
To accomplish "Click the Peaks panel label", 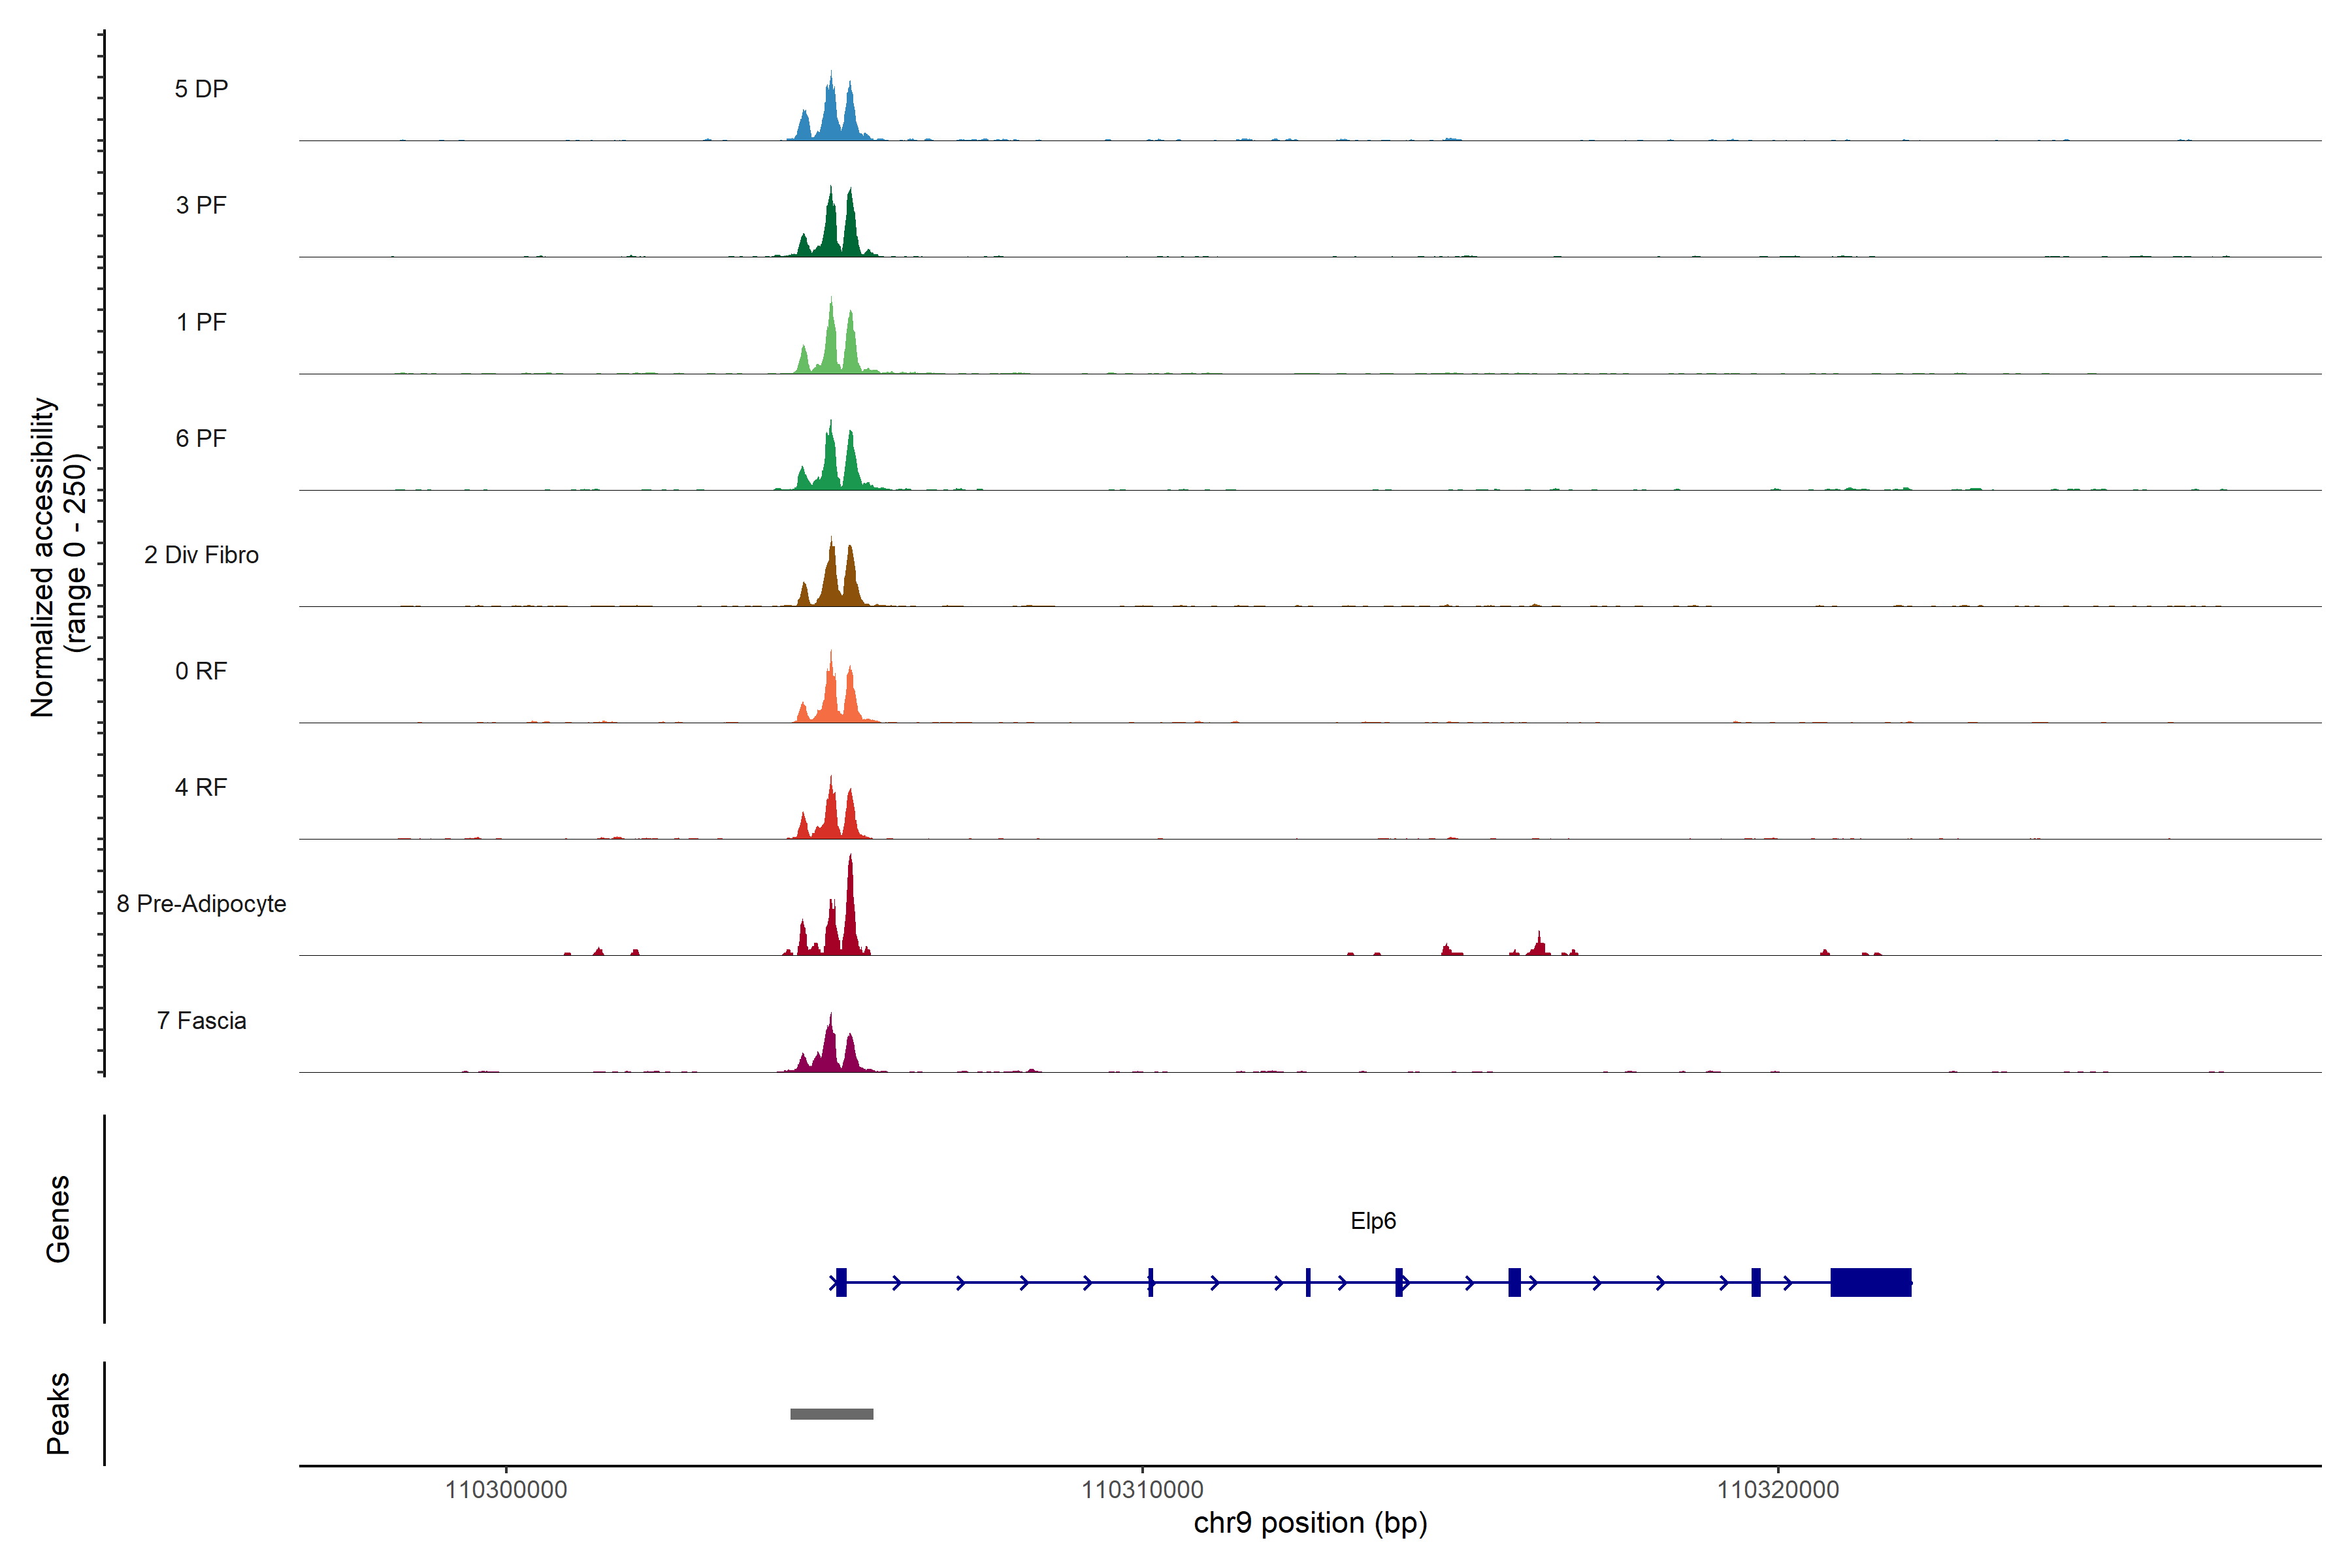I will coord(58,1413).
